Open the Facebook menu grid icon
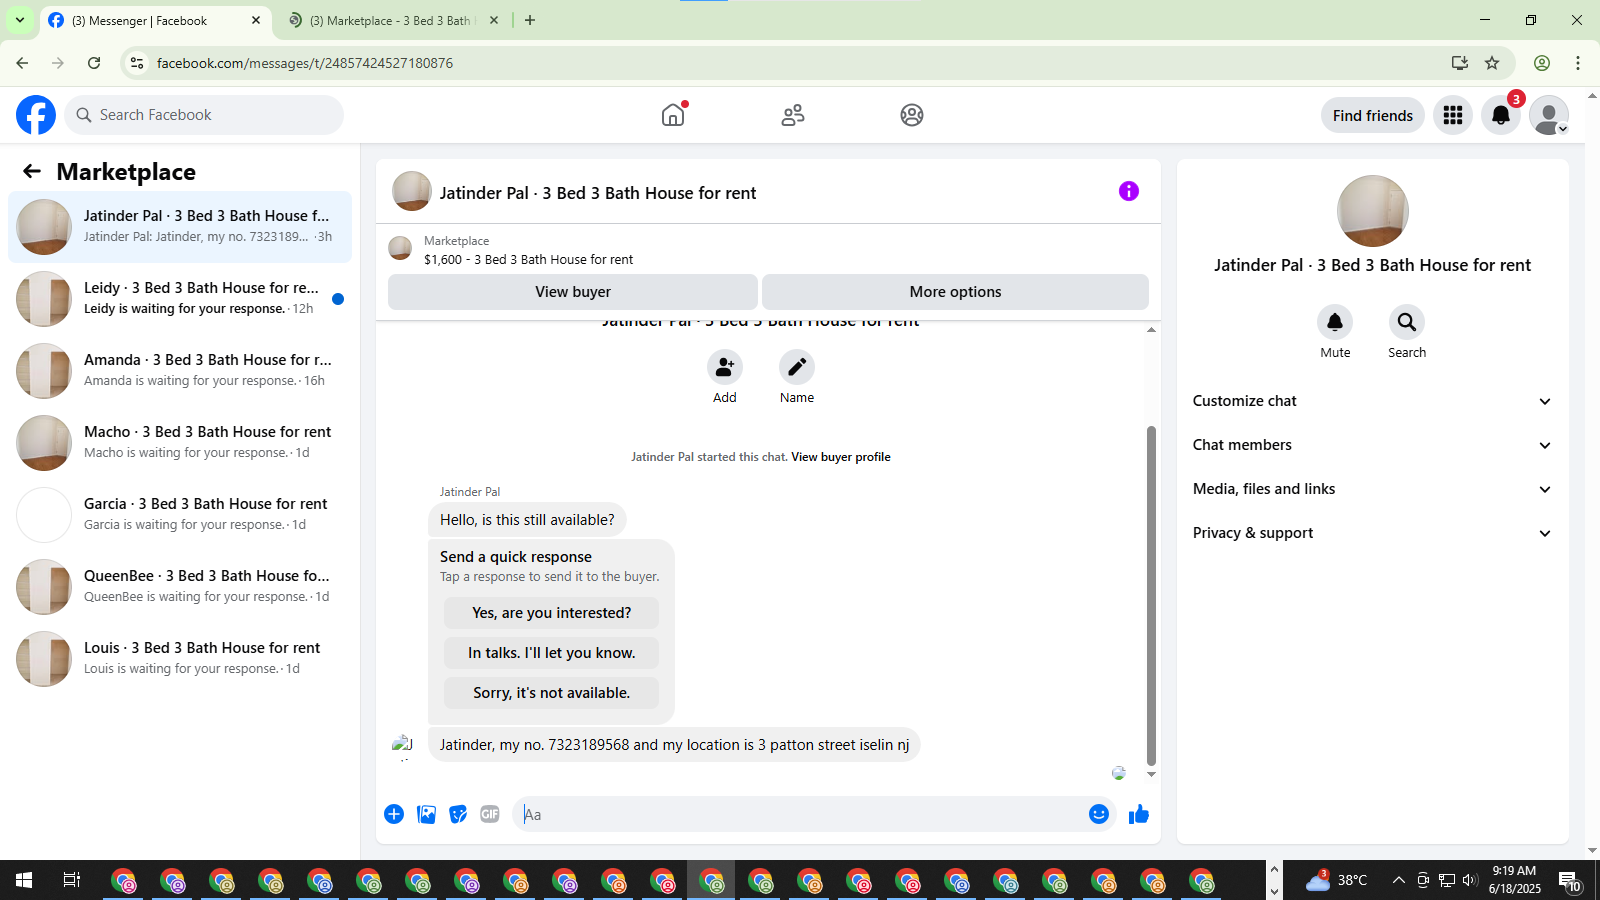The width and height of the screenshot is (1600, 900). pos(1453,115)
